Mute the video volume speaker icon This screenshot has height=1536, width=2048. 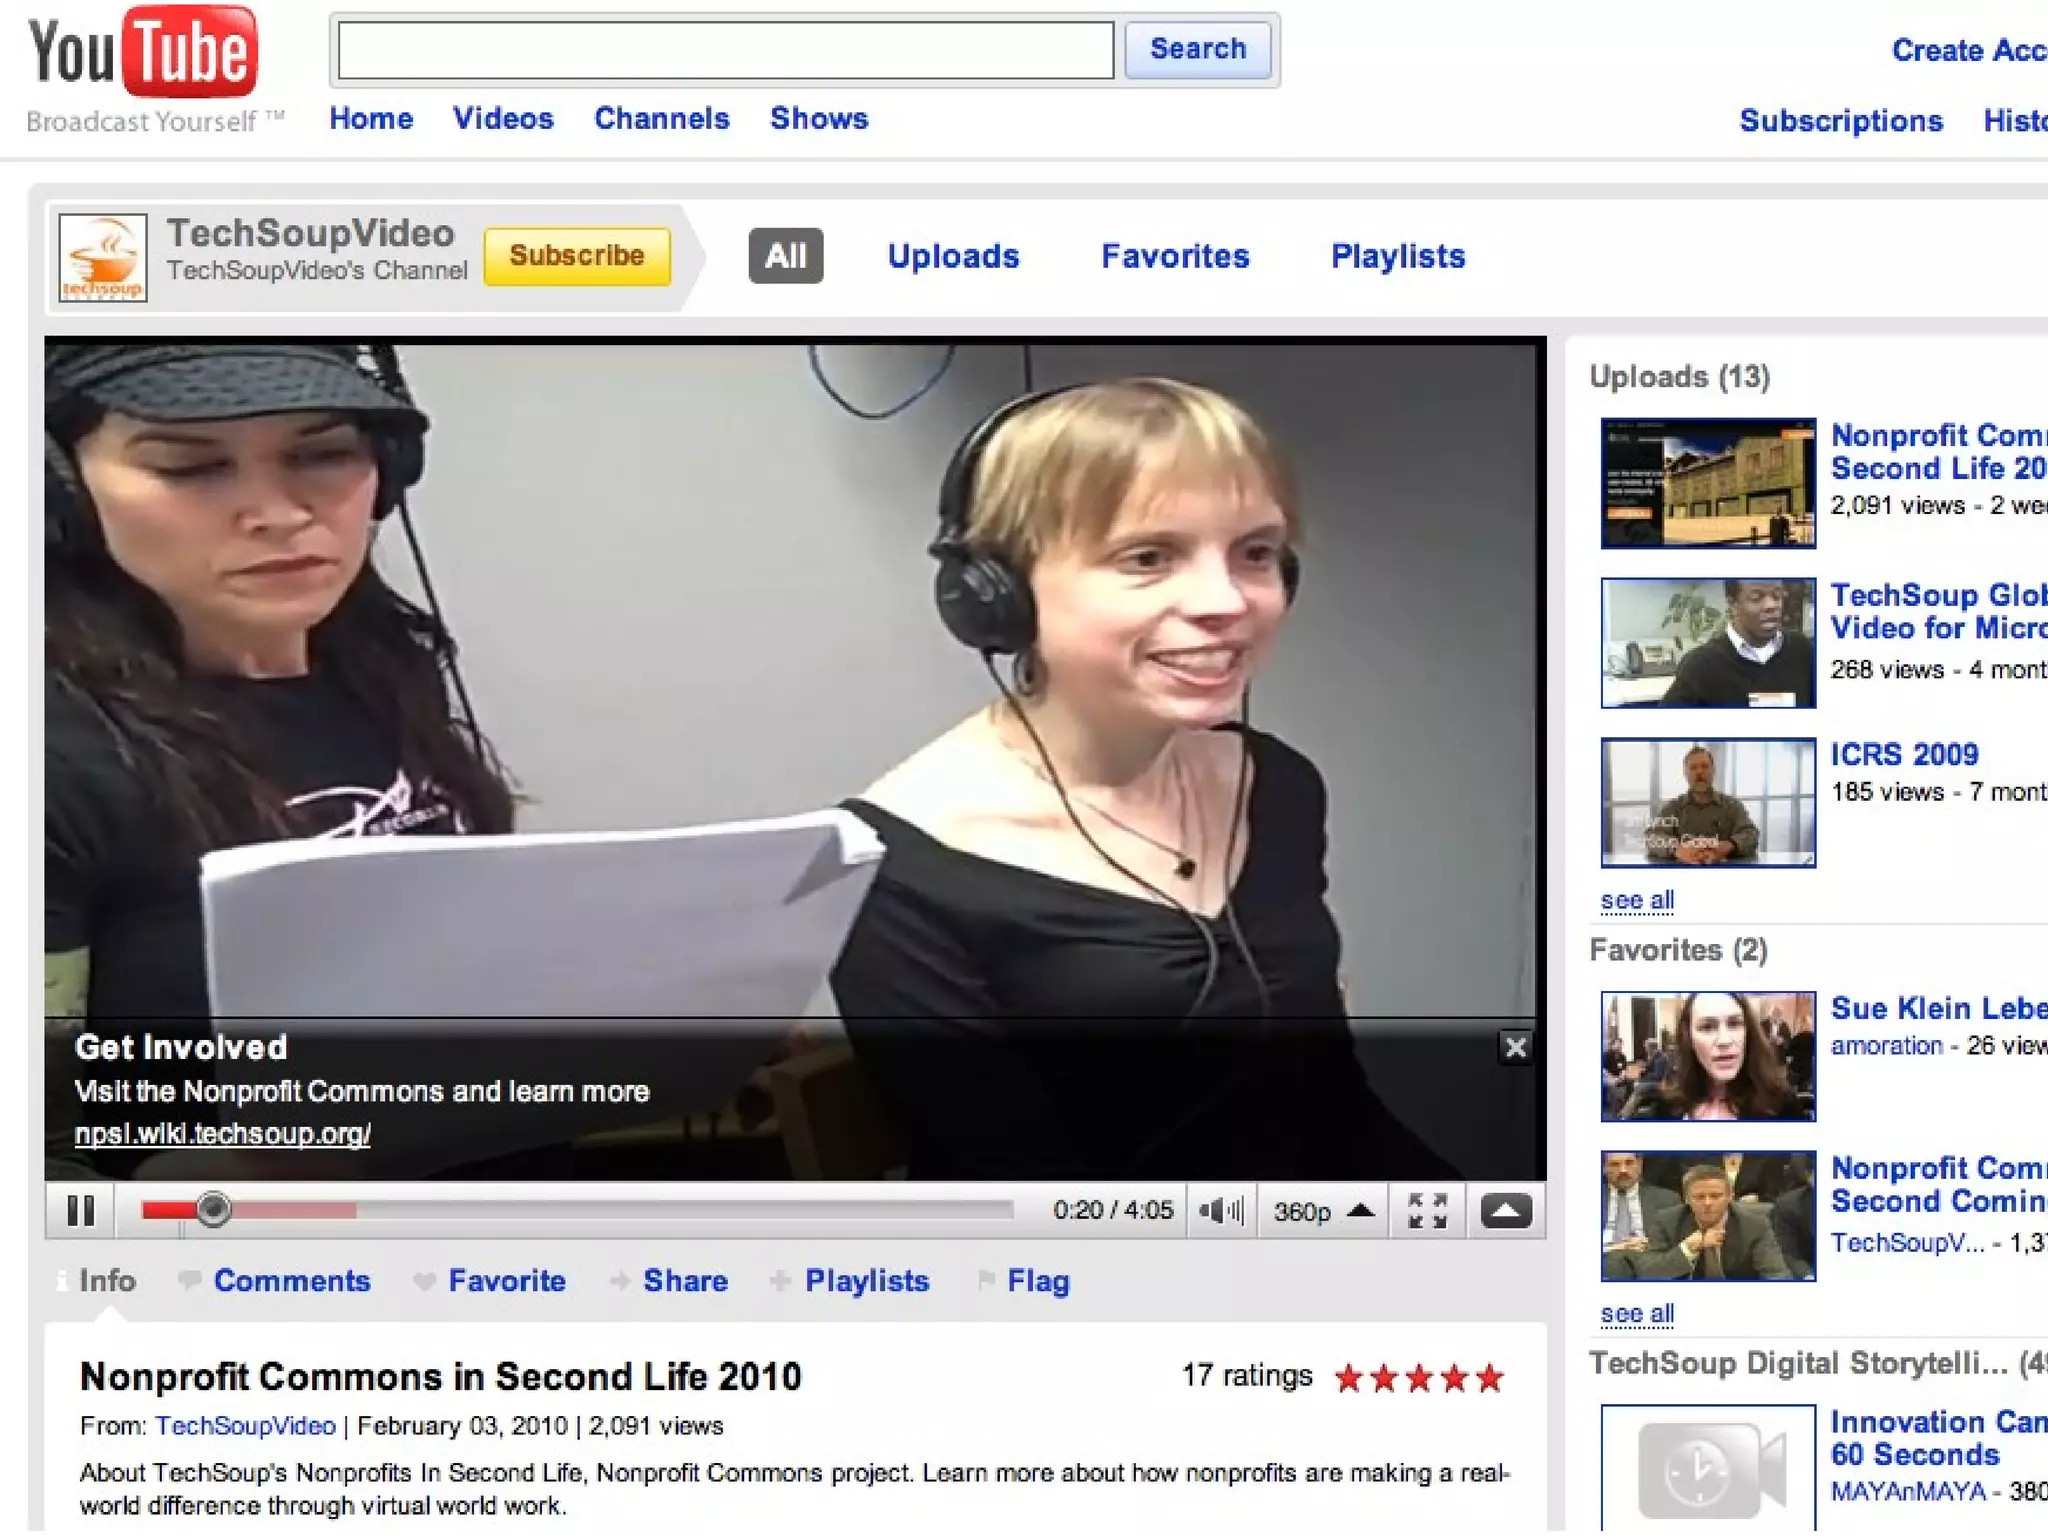click(1218, 1211)
